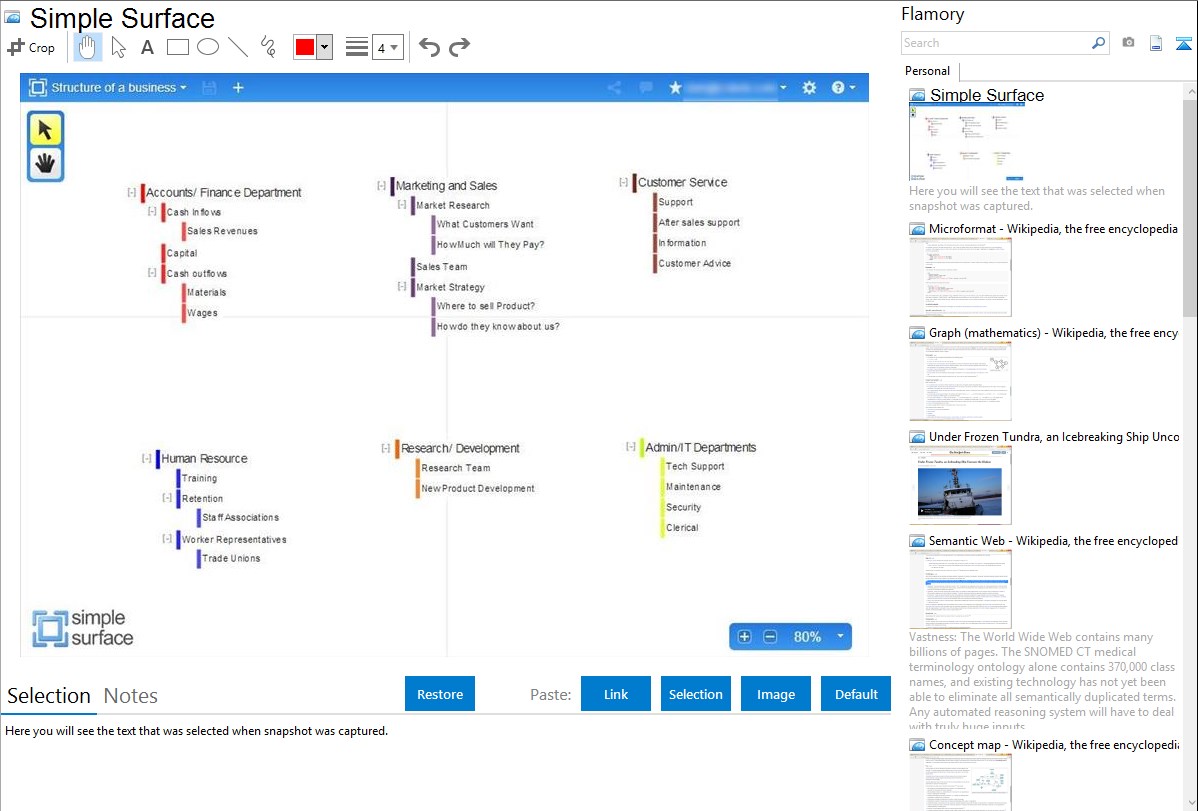Click the Restore button
Image resolution: width=1198 pixels, height=811 pixels.
click(x=440, y=694)
